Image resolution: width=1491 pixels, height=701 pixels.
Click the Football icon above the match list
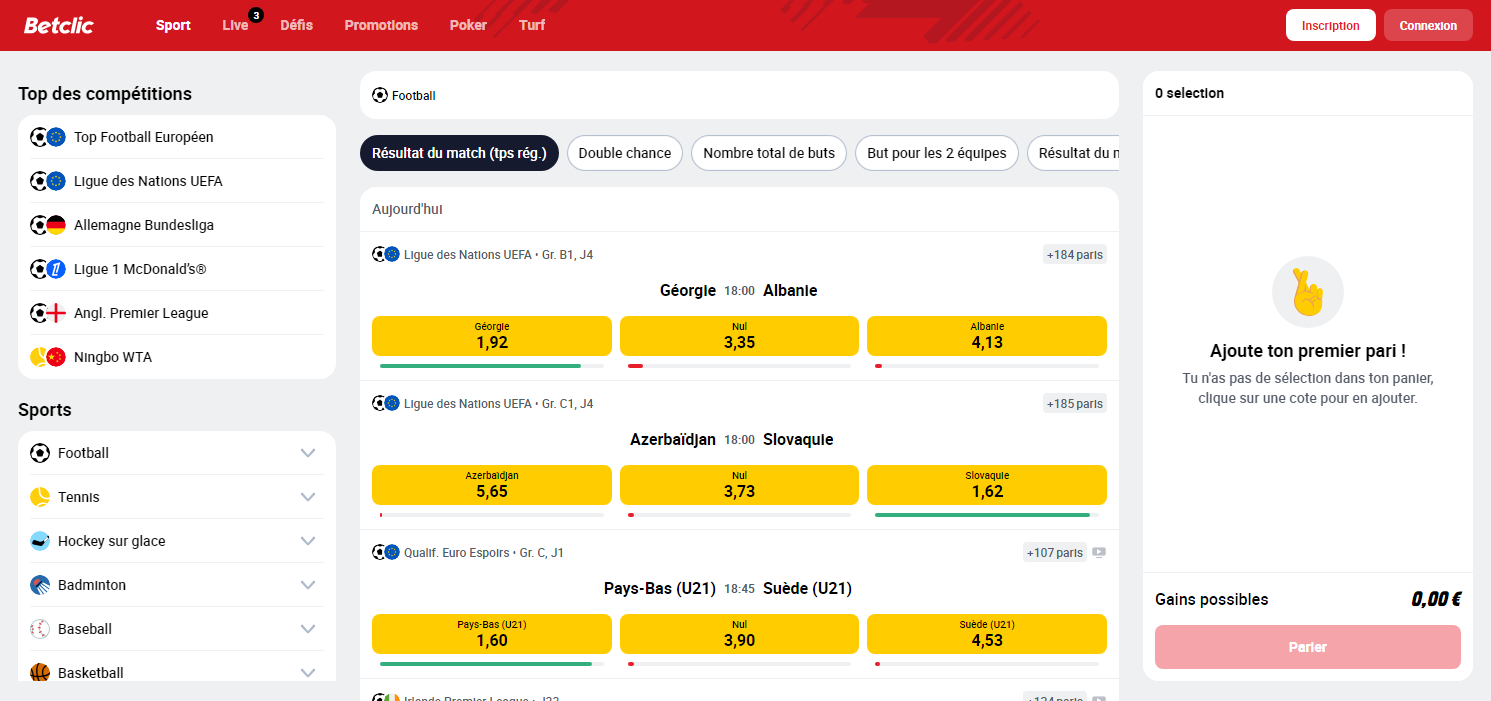click(379, 95)
